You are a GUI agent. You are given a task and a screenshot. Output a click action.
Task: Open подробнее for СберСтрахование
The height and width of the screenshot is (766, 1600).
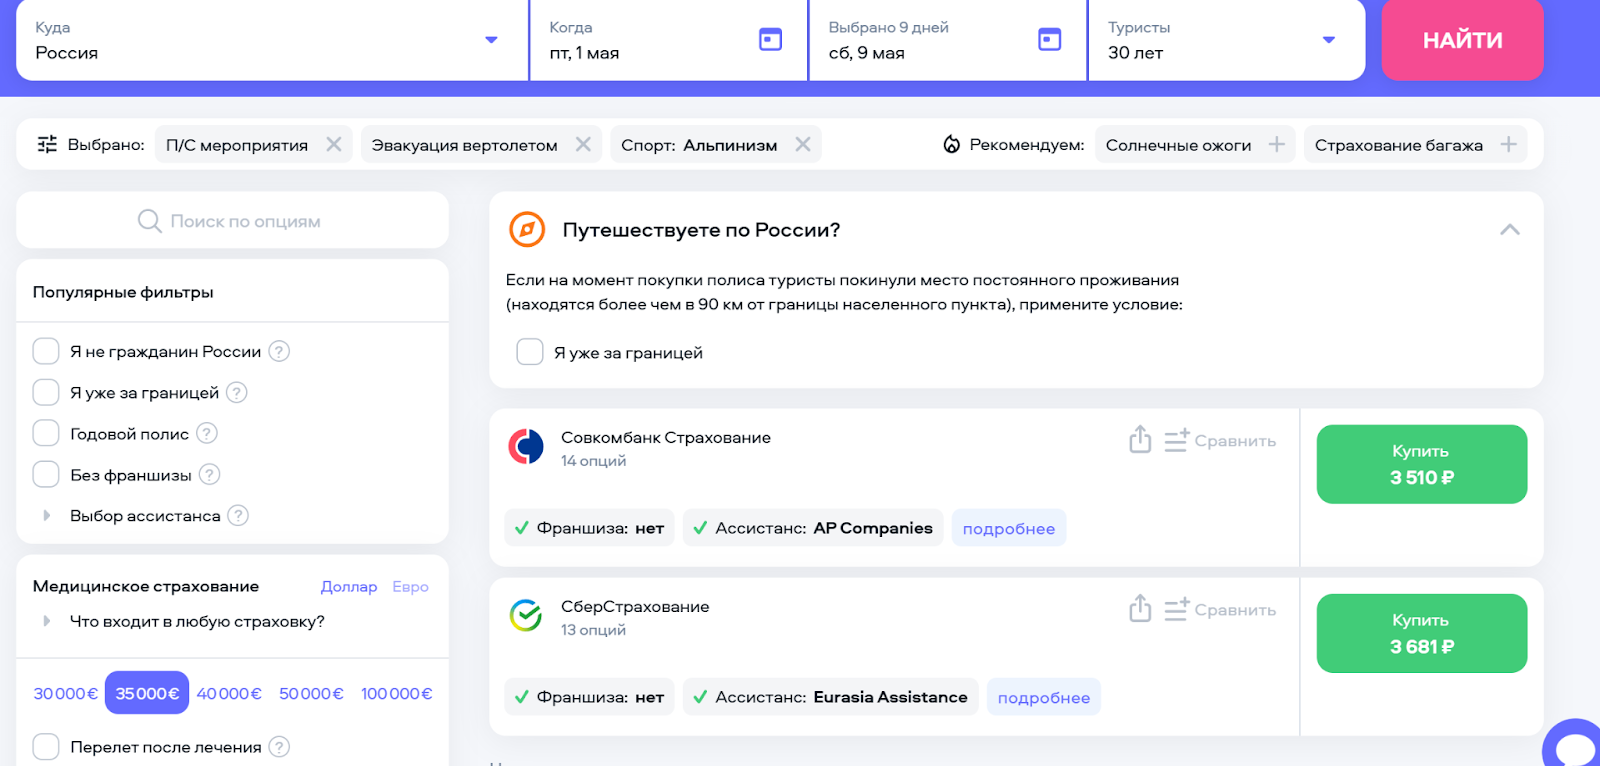[1044, 697]
